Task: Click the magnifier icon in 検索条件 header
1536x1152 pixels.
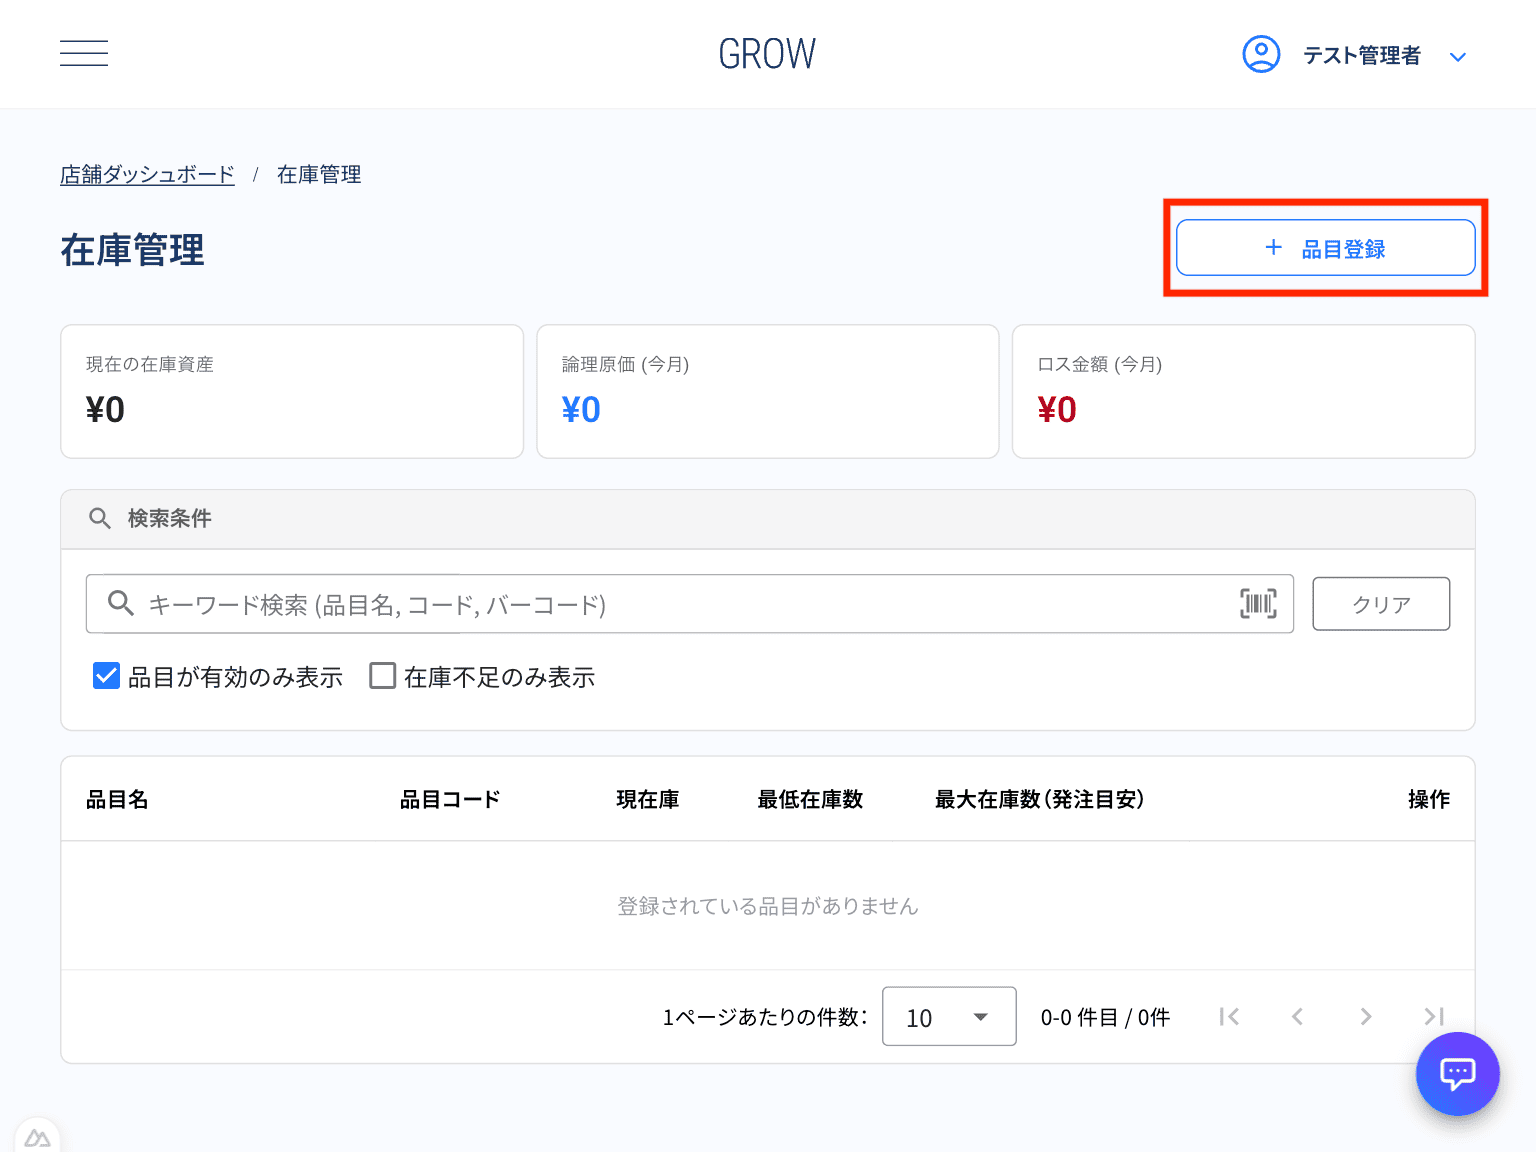Action: tap(100, 519)
